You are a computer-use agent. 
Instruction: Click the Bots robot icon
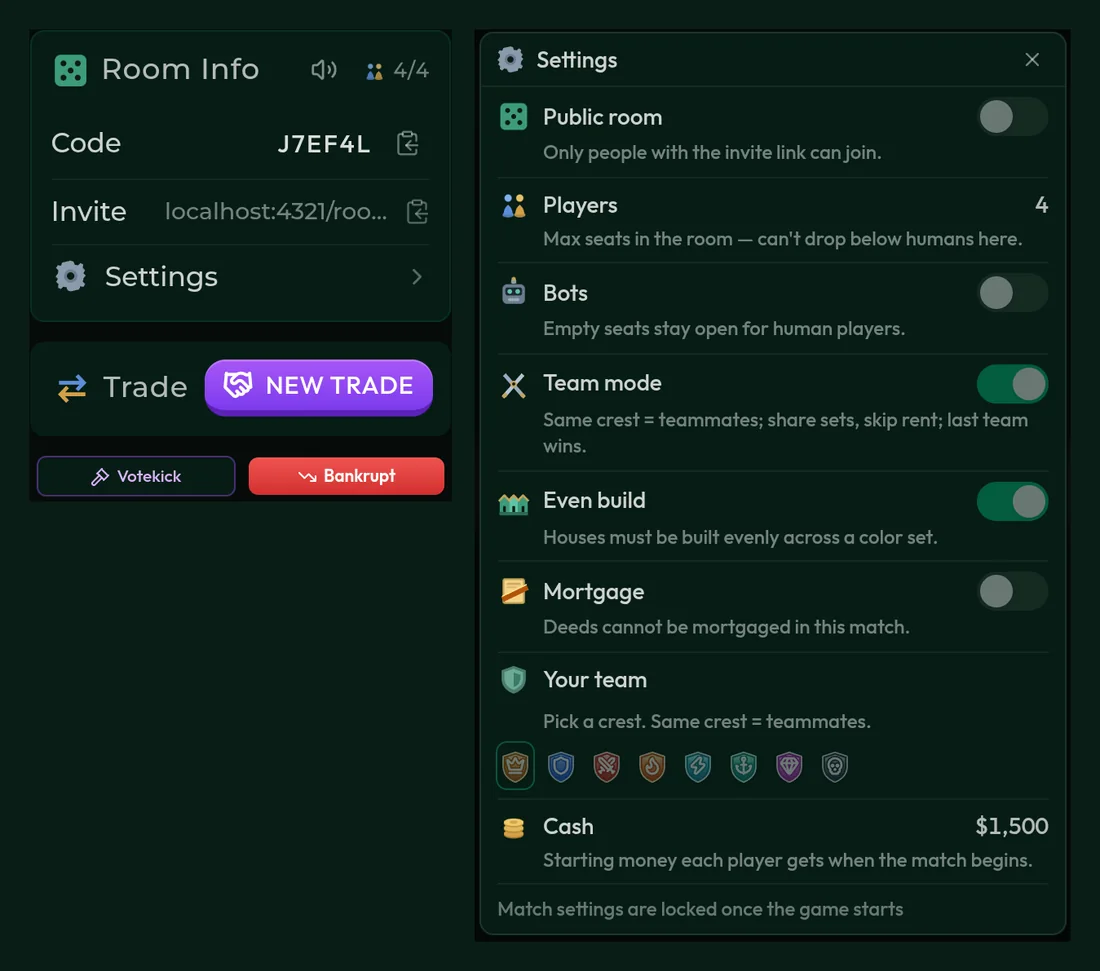[x=514, y=290]
